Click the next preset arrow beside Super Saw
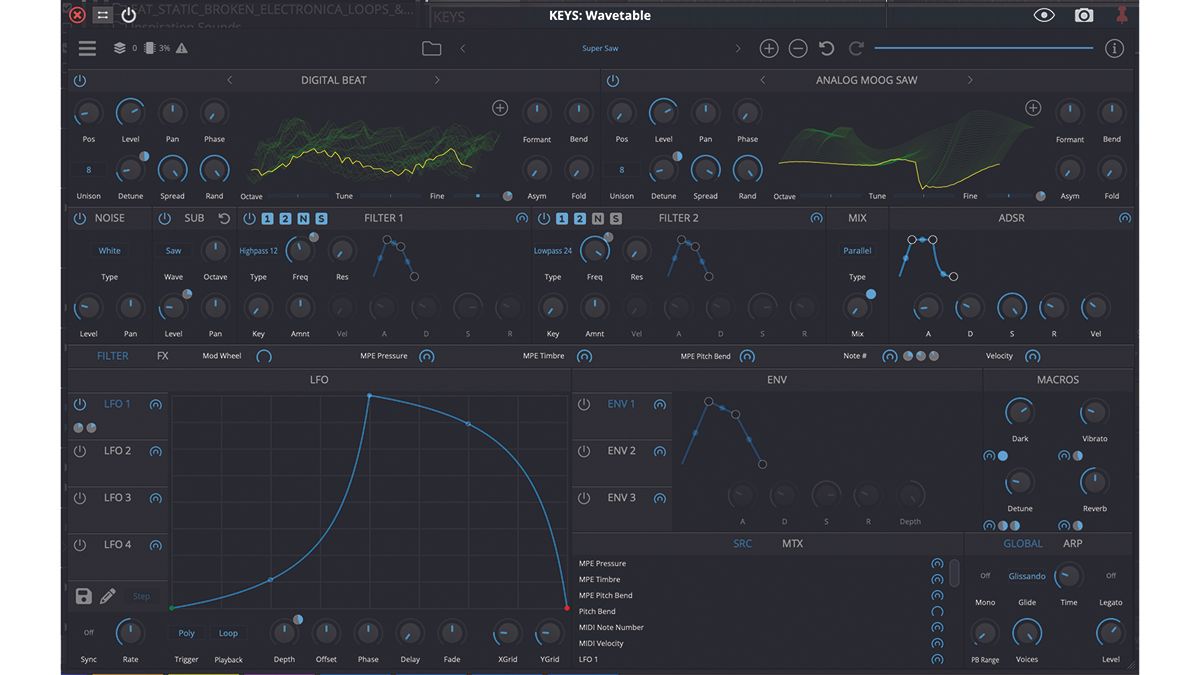Image resolution: width=1200 pixels, height=675 pixels. tap(737, 47)
